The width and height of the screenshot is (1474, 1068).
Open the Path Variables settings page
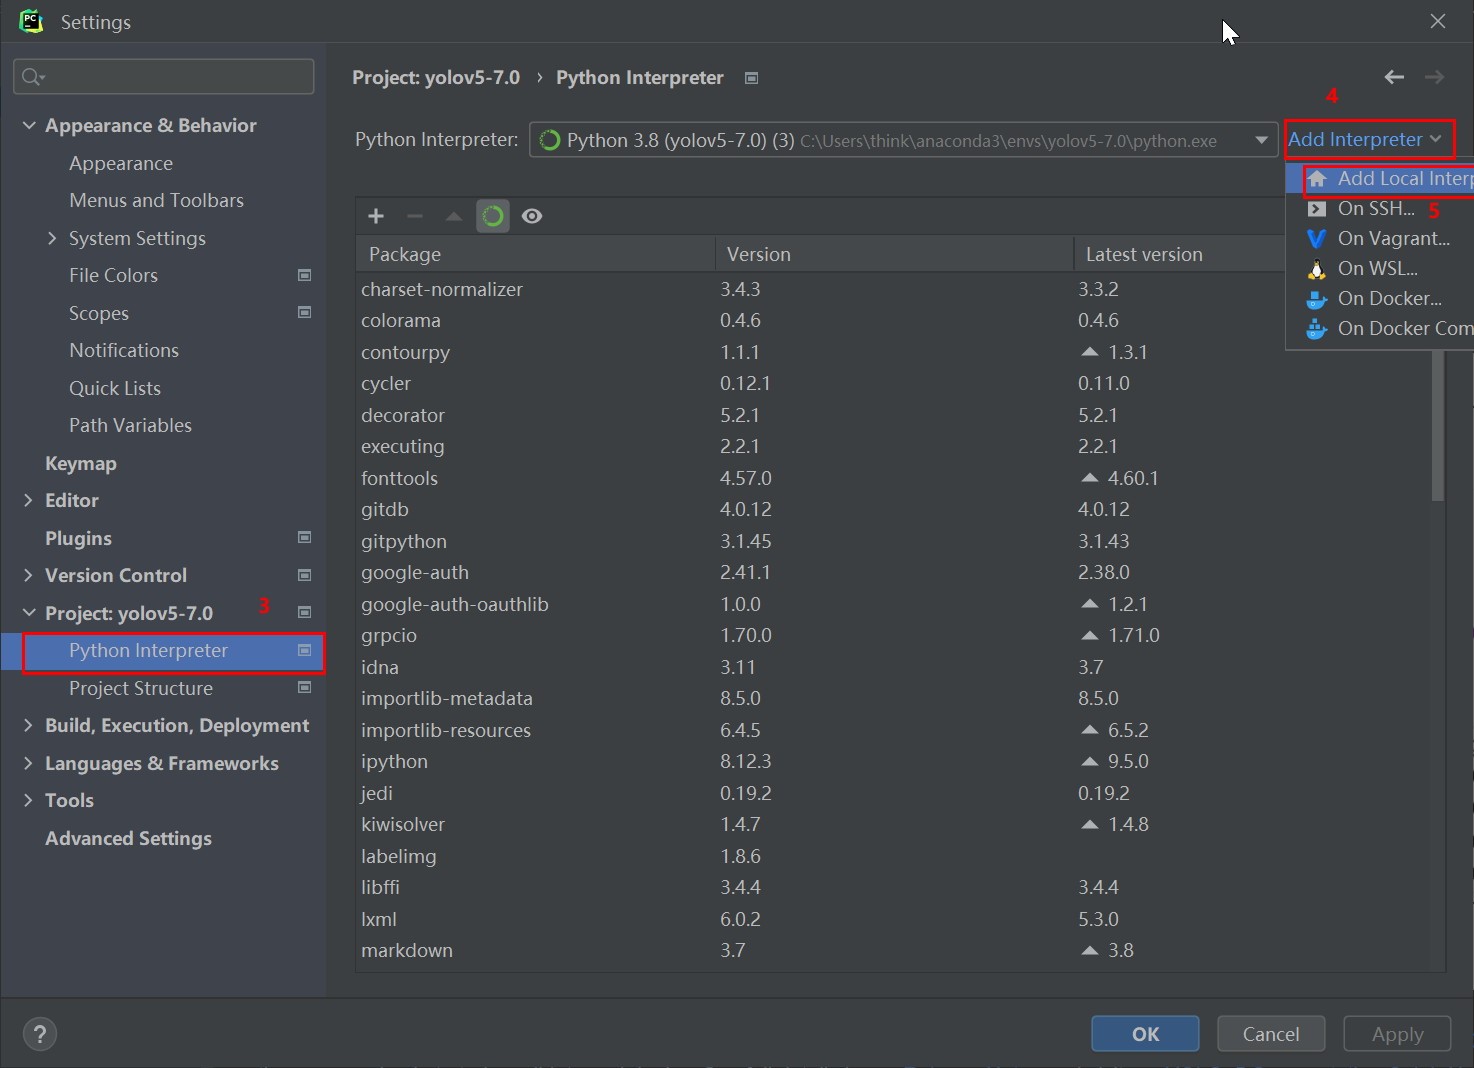pyautogui.click(x=130, y=425)
